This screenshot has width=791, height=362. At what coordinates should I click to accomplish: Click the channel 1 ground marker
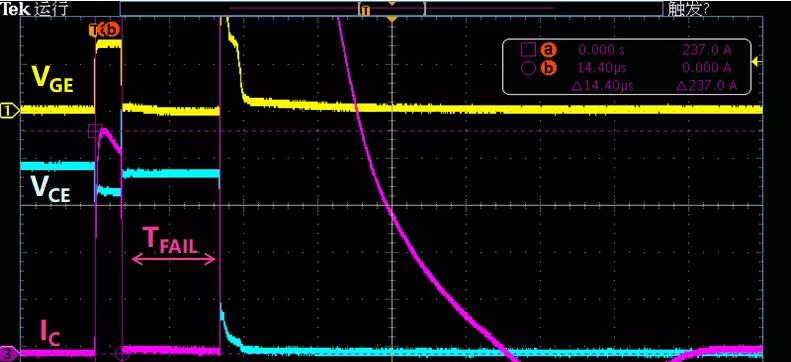(9, 109)
